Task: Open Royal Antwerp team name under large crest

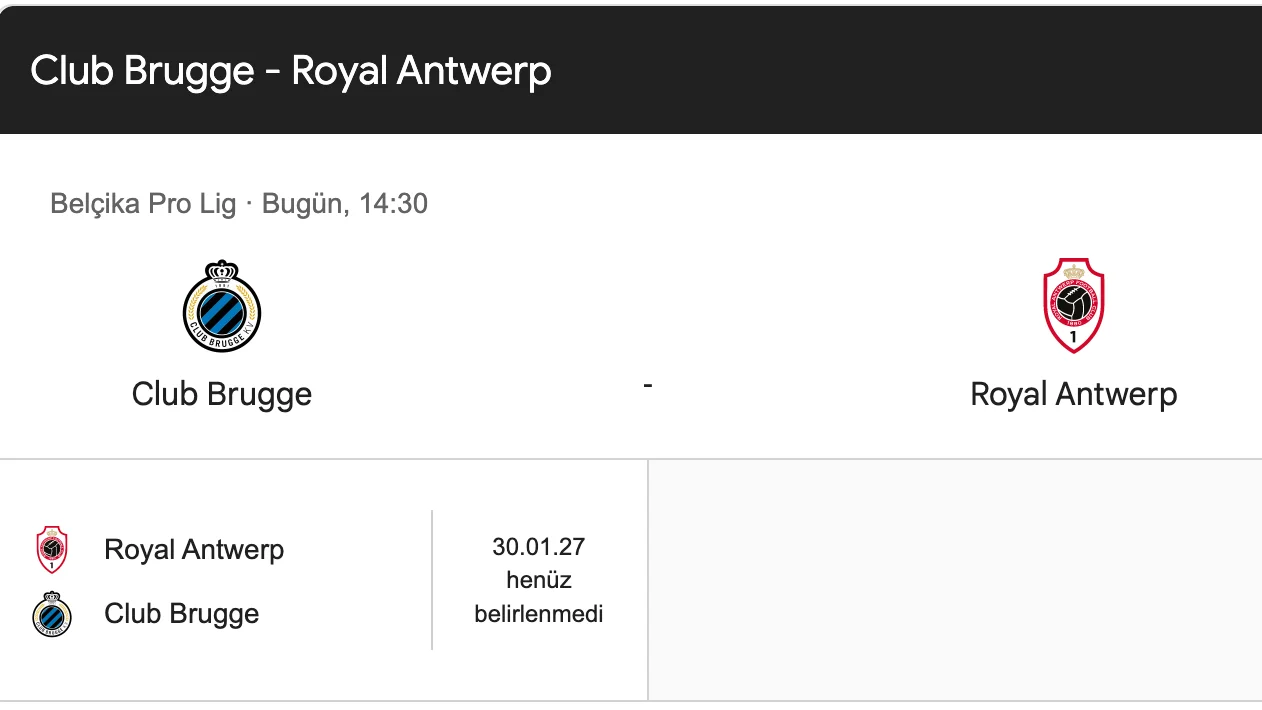Action: click(1074, 394)
